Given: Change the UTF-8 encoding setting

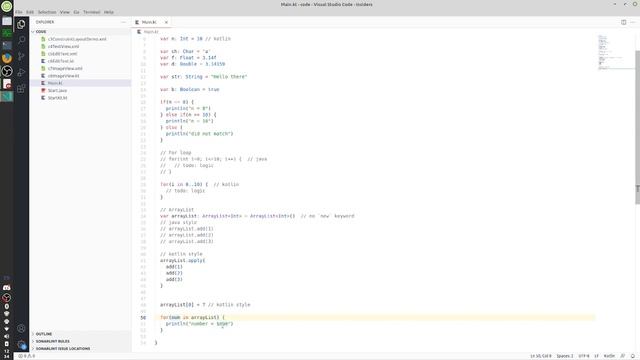Looking at the screenshot, I should click(x=584, y=356).
